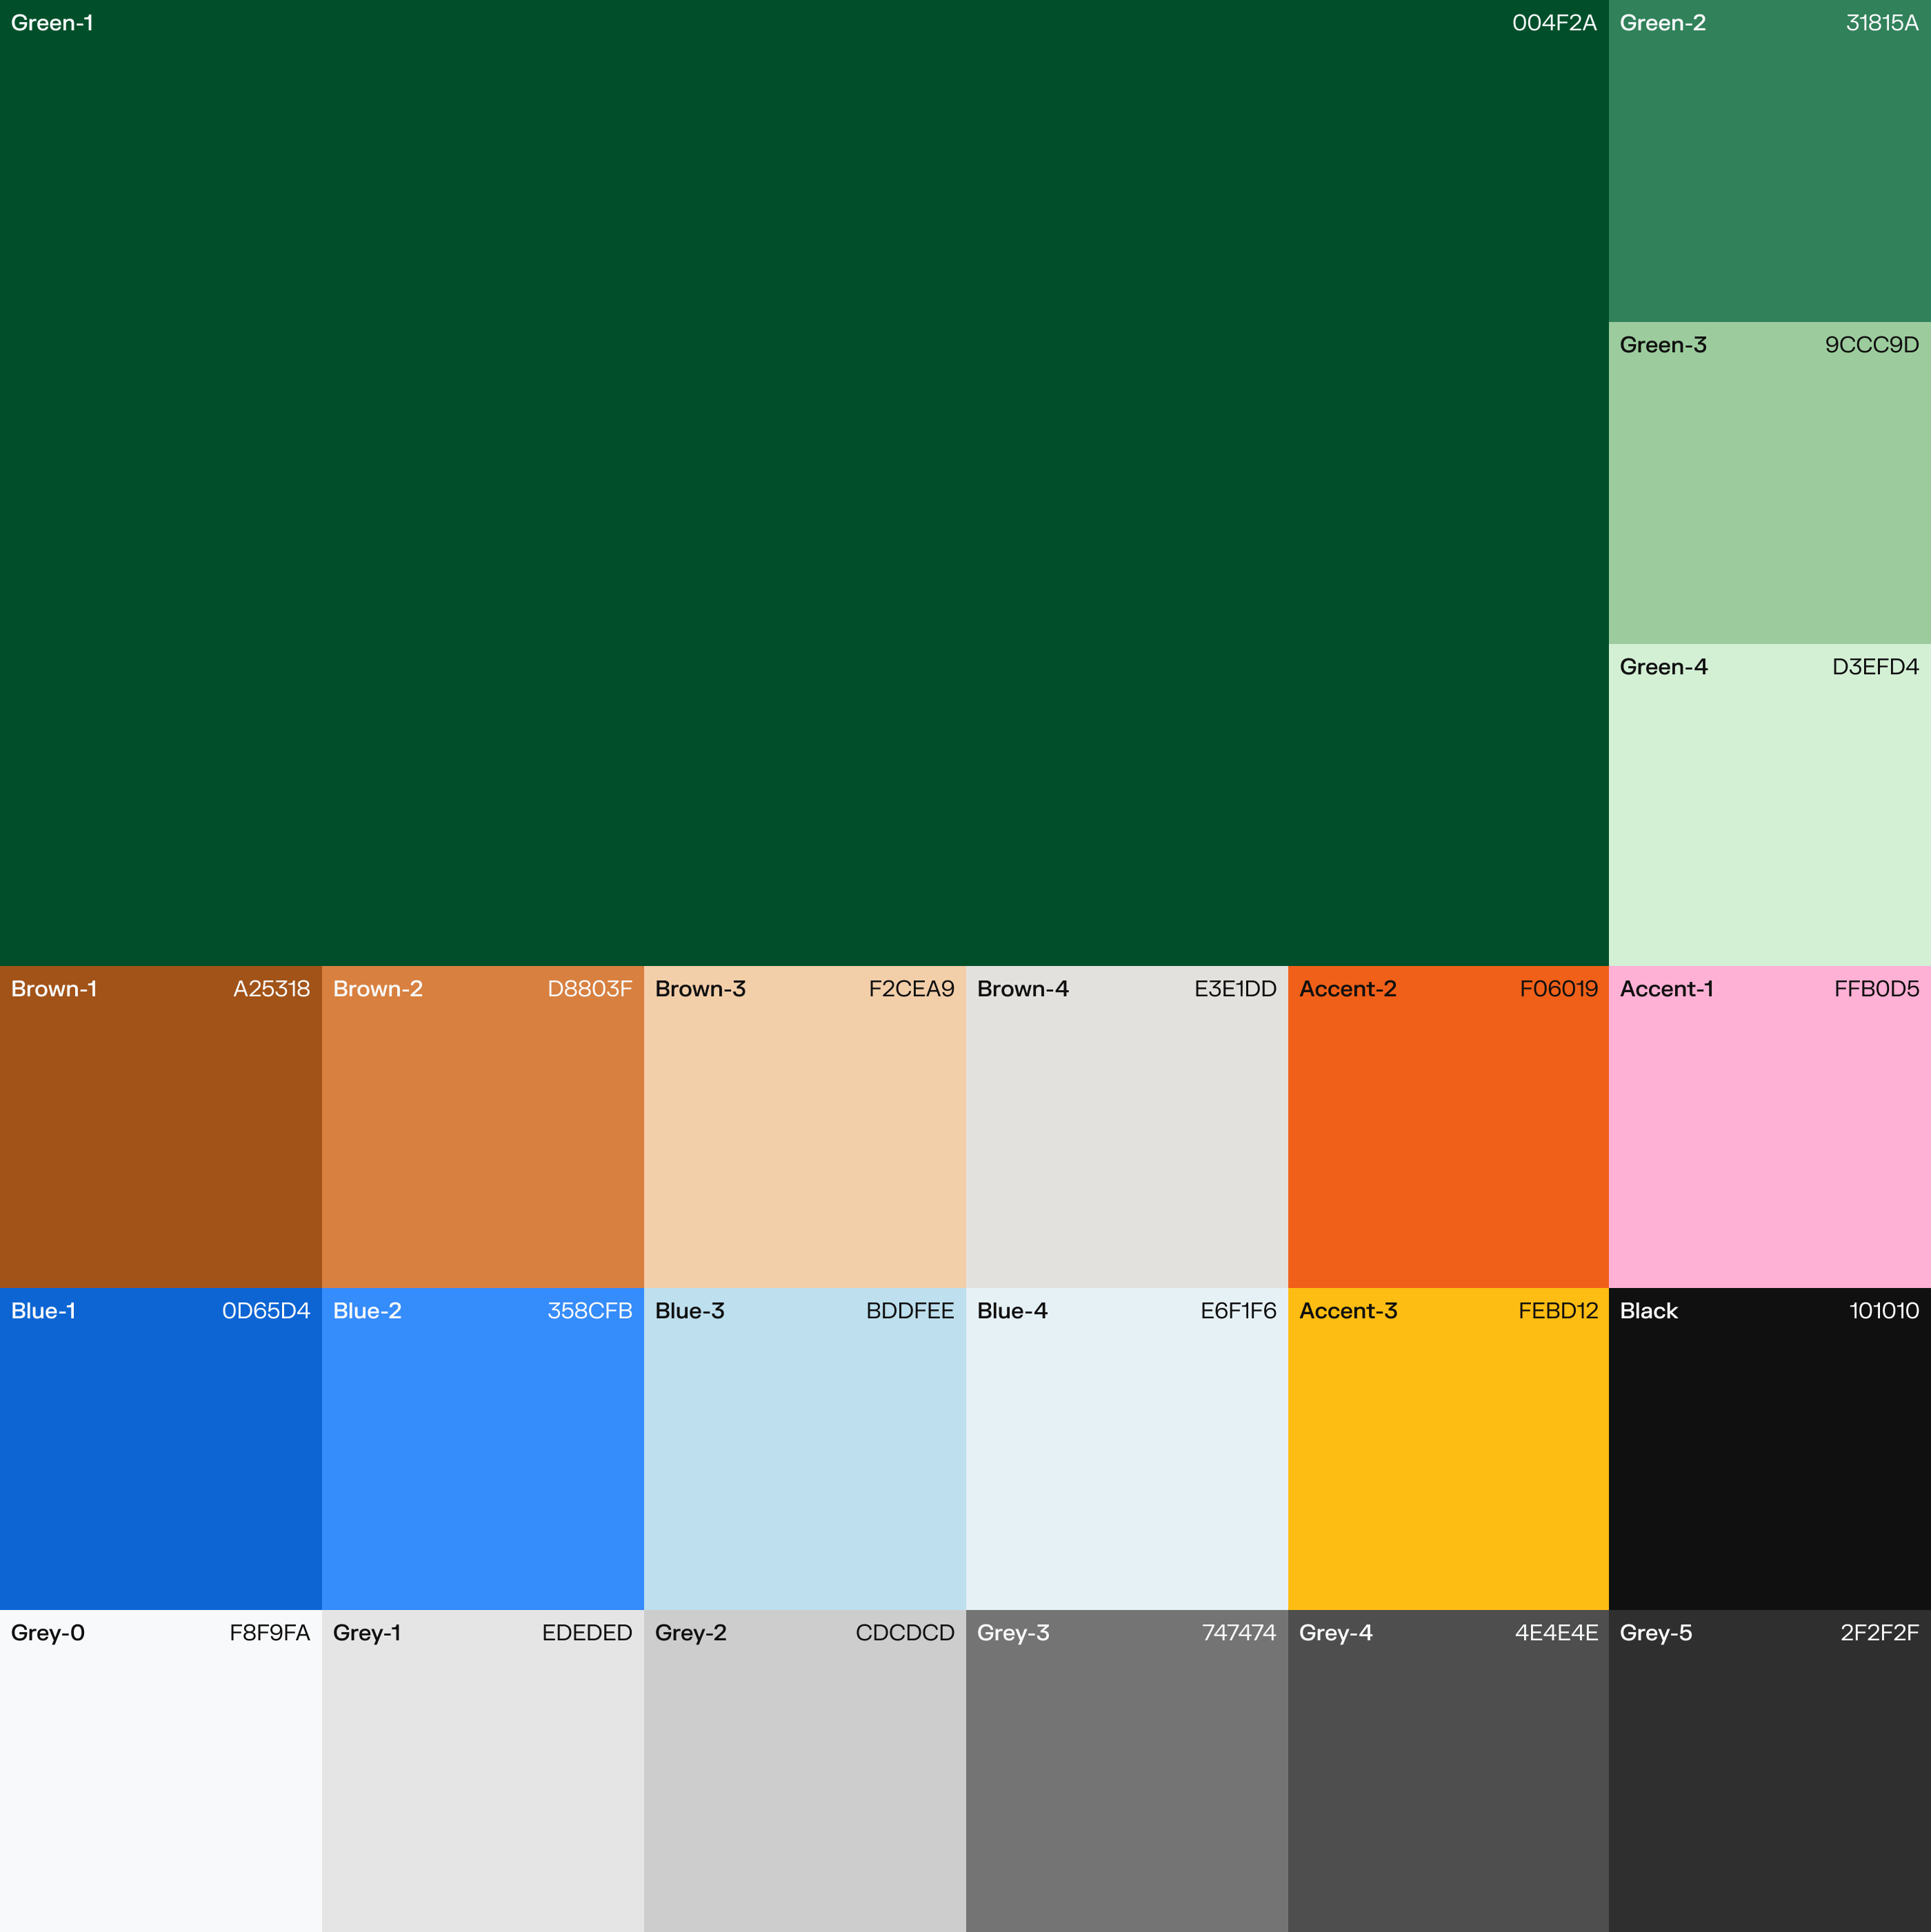Select the Brown-1 swatch
The width and height of the screenshot is (1931, 1932).
click(161, 1127)
